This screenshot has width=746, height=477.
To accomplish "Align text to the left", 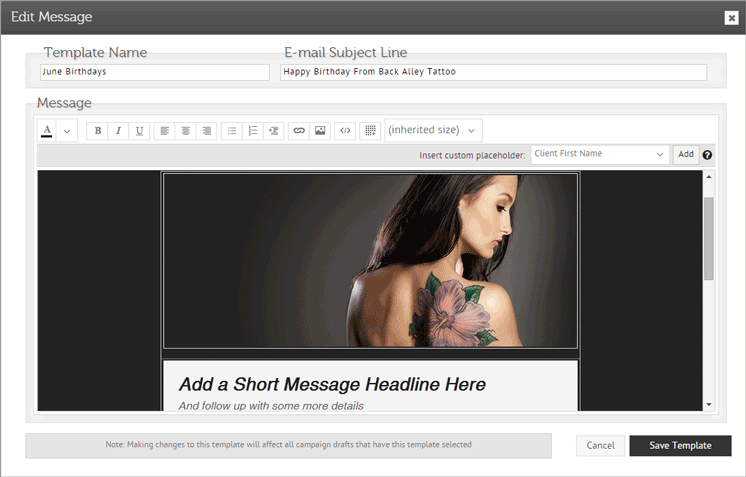I will point(164,131).
